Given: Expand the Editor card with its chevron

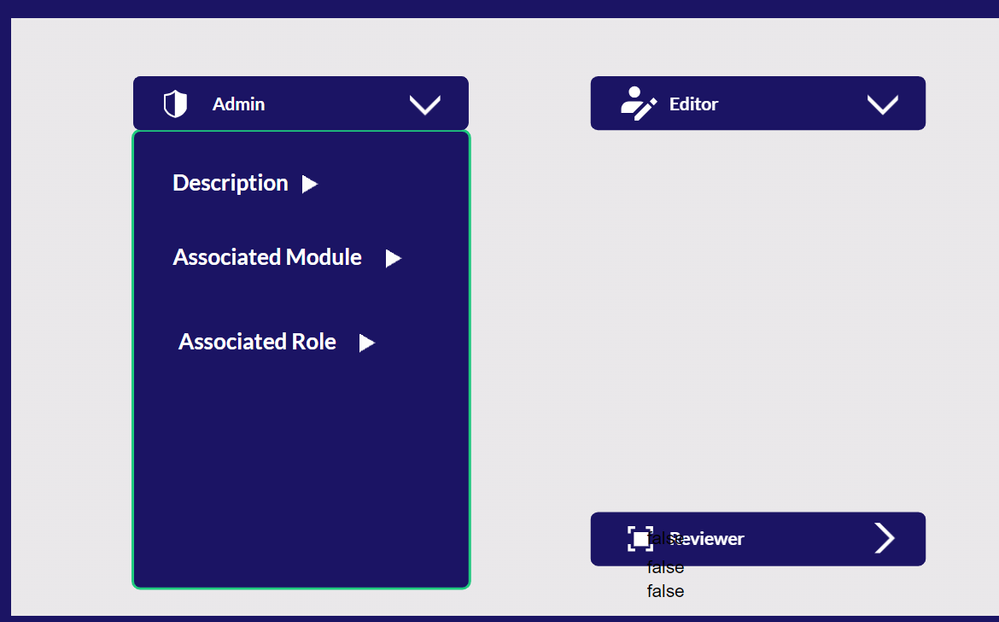Looking at the screenshot, I should click(x=882, y=104).
